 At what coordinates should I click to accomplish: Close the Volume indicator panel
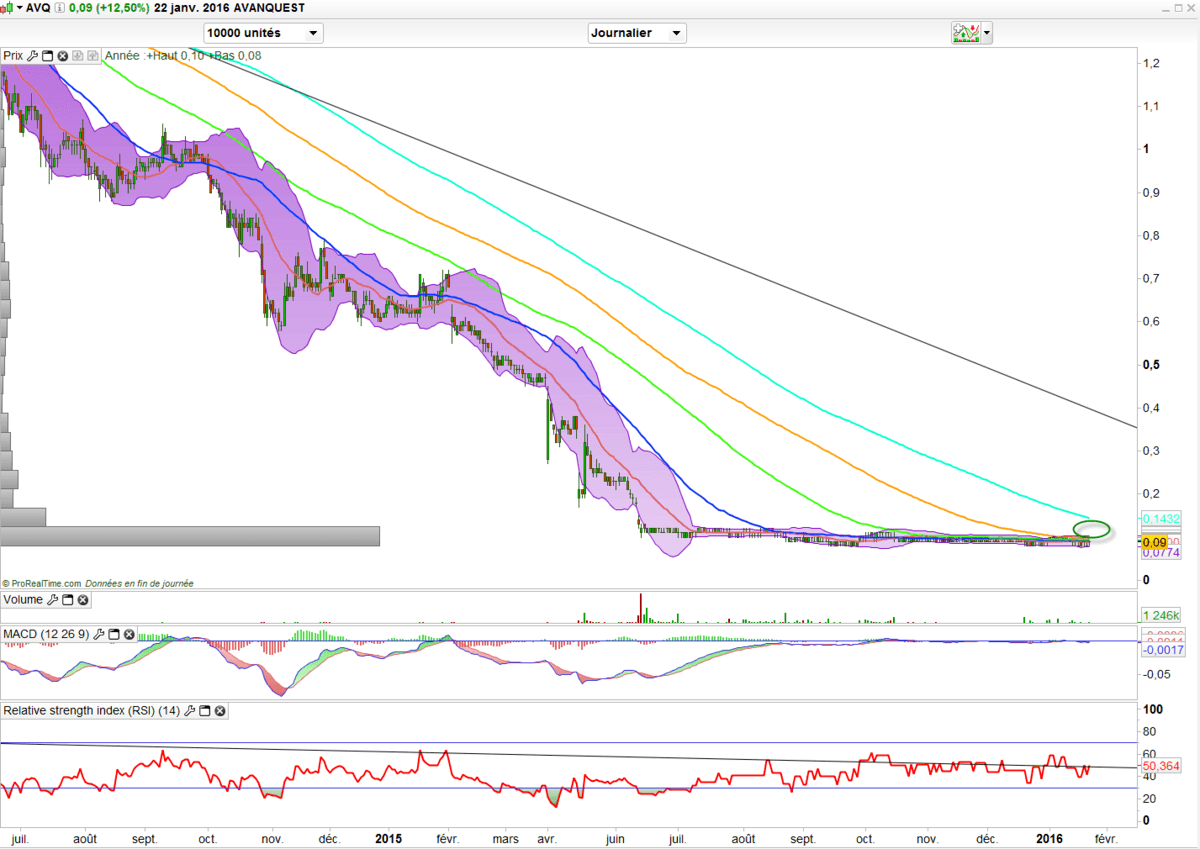click(x=83, y=600)
